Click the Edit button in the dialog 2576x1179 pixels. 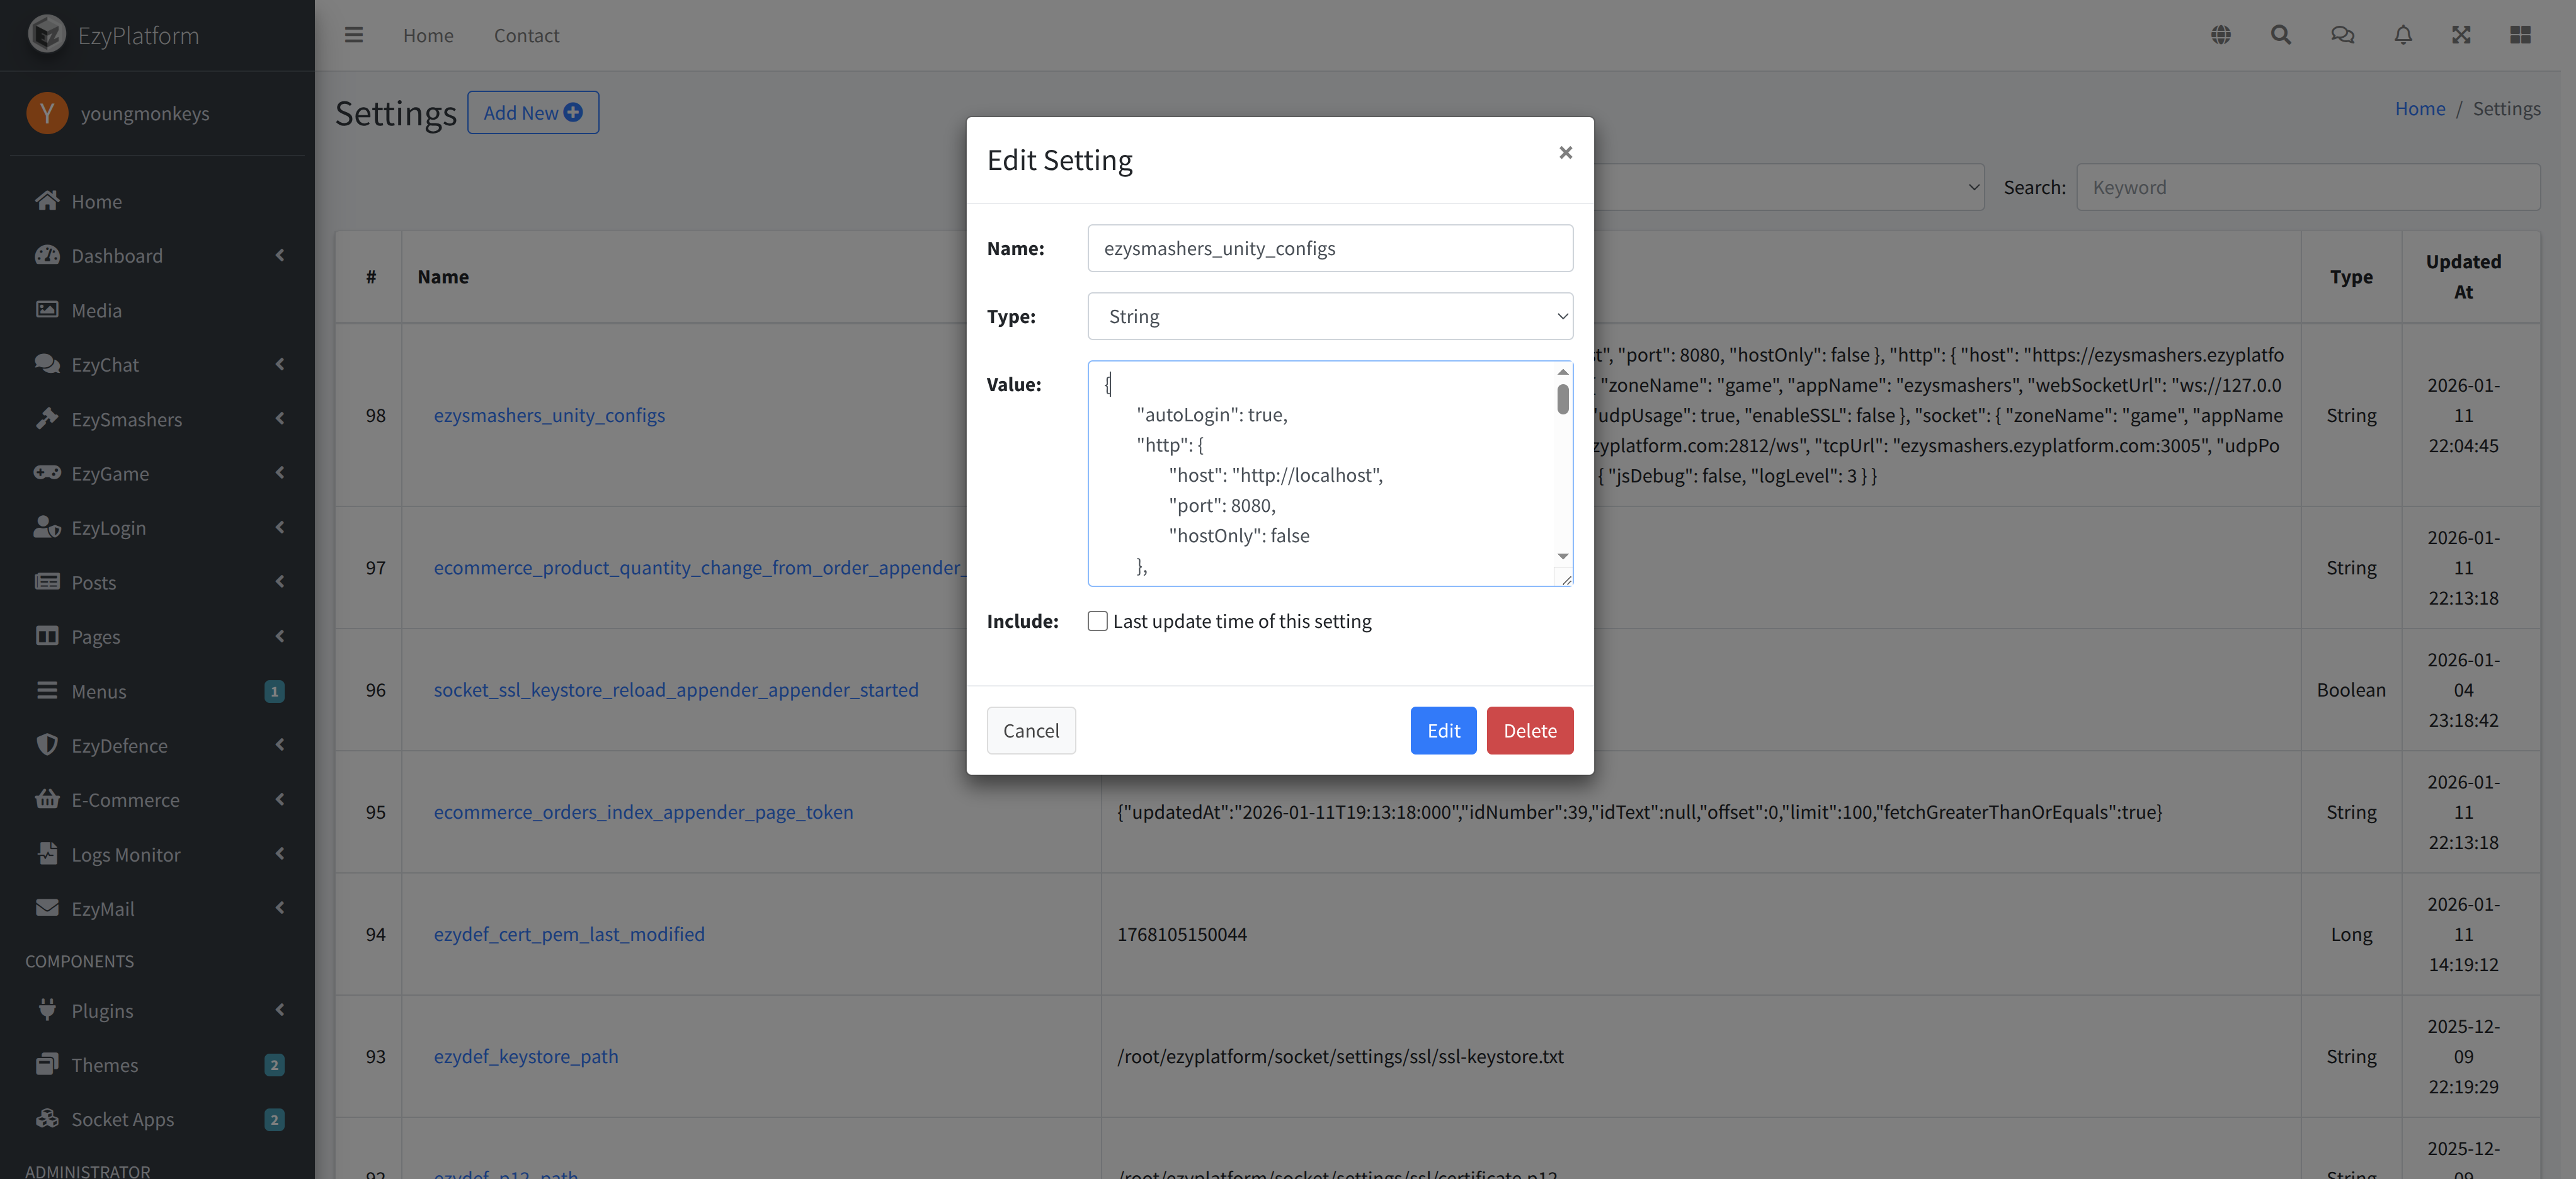pyautogui.click(x=1443, y=730)
